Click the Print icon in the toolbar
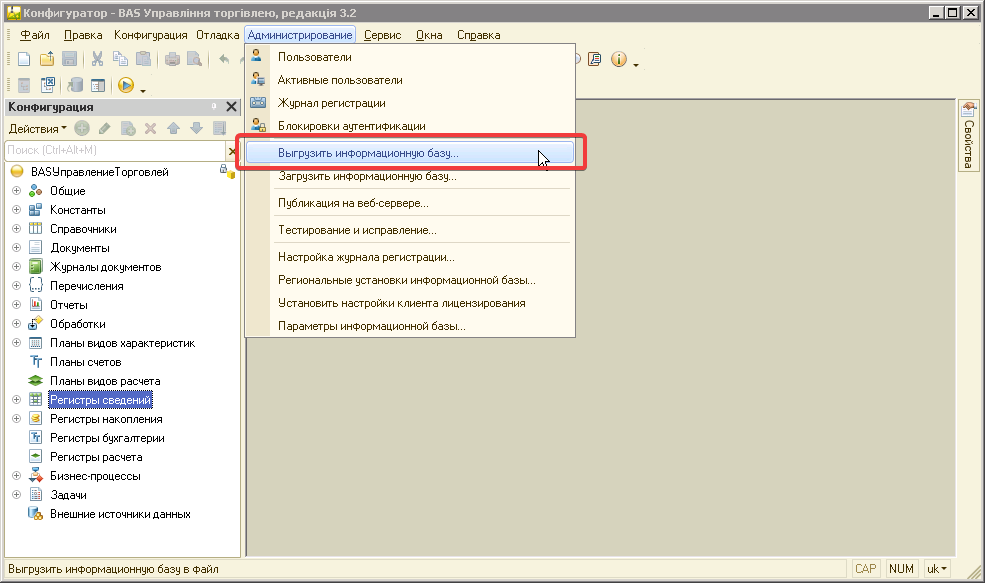 (171, 60)
